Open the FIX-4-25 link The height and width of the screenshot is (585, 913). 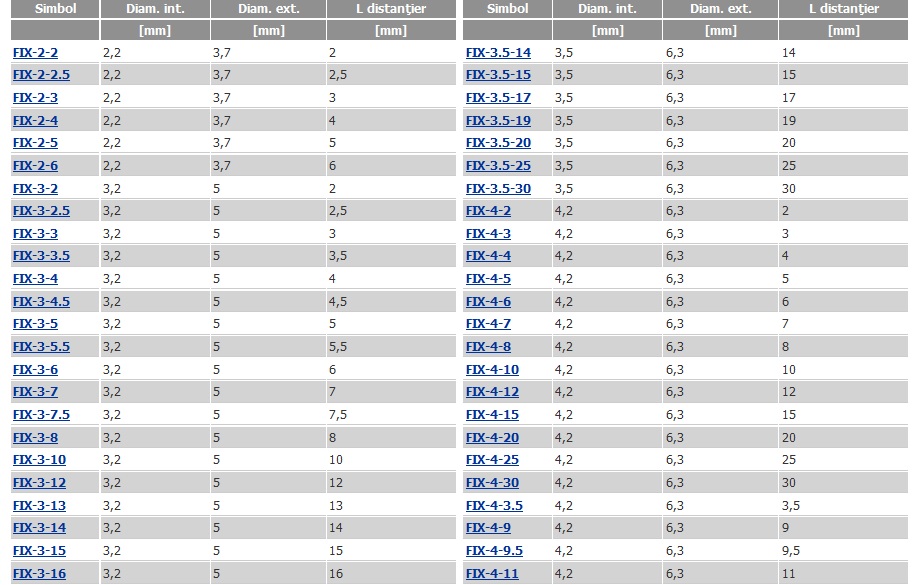point(493,460)
